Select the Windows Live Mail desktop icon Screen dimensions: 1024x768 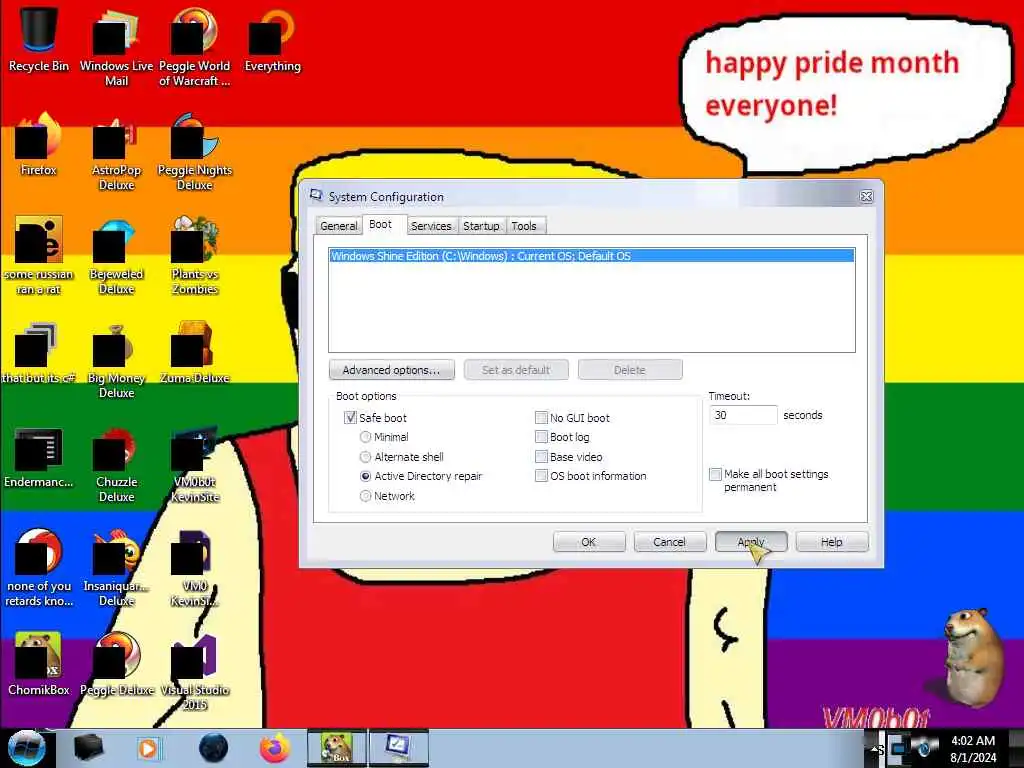(116, 46)
